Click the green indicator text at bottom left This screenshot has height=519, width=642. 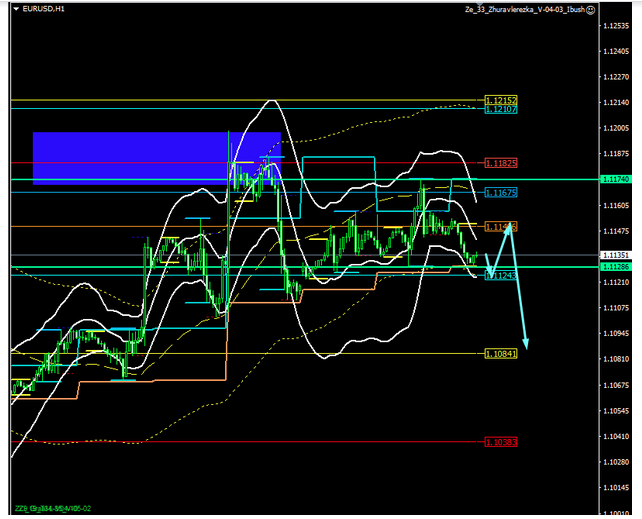point(56,509)
